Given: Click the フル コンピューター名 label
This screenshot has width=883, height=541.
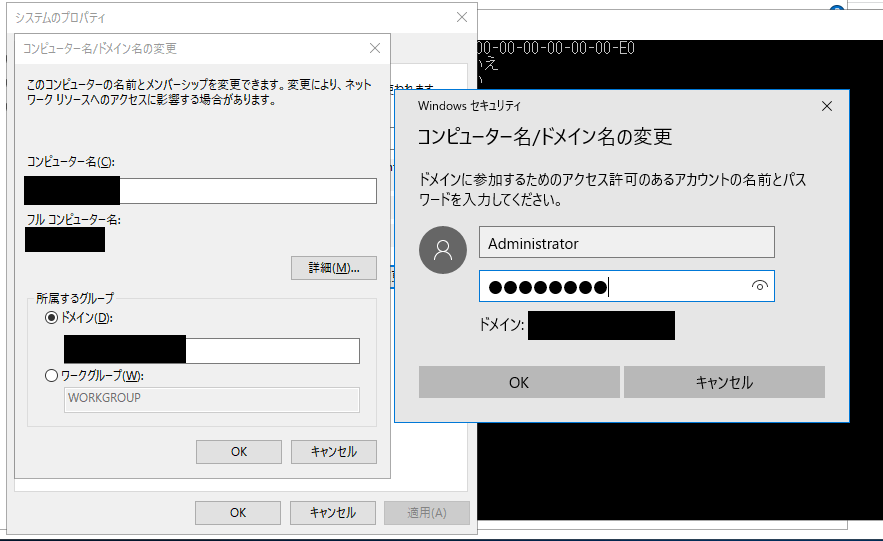Looking at the screenshot, I should point(74,220).
